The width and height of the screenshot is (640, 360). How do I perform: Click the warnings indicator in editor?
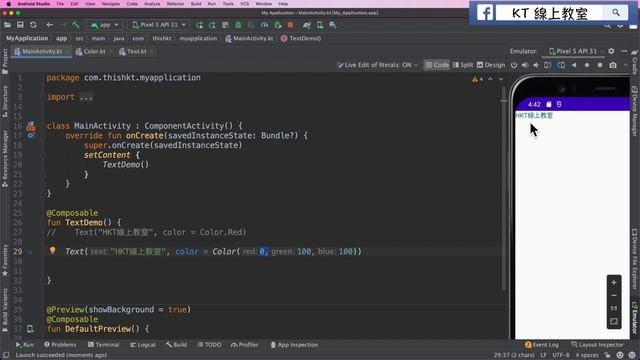pos(477,79)
